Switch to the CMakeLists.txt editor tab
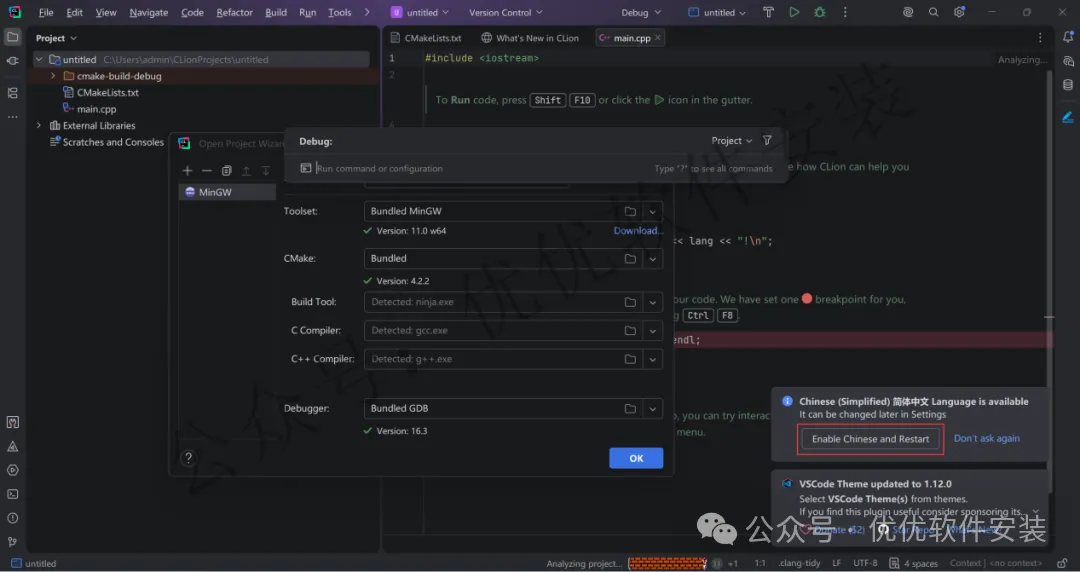Screen dimensions: 1080x572 pos(426,38)
